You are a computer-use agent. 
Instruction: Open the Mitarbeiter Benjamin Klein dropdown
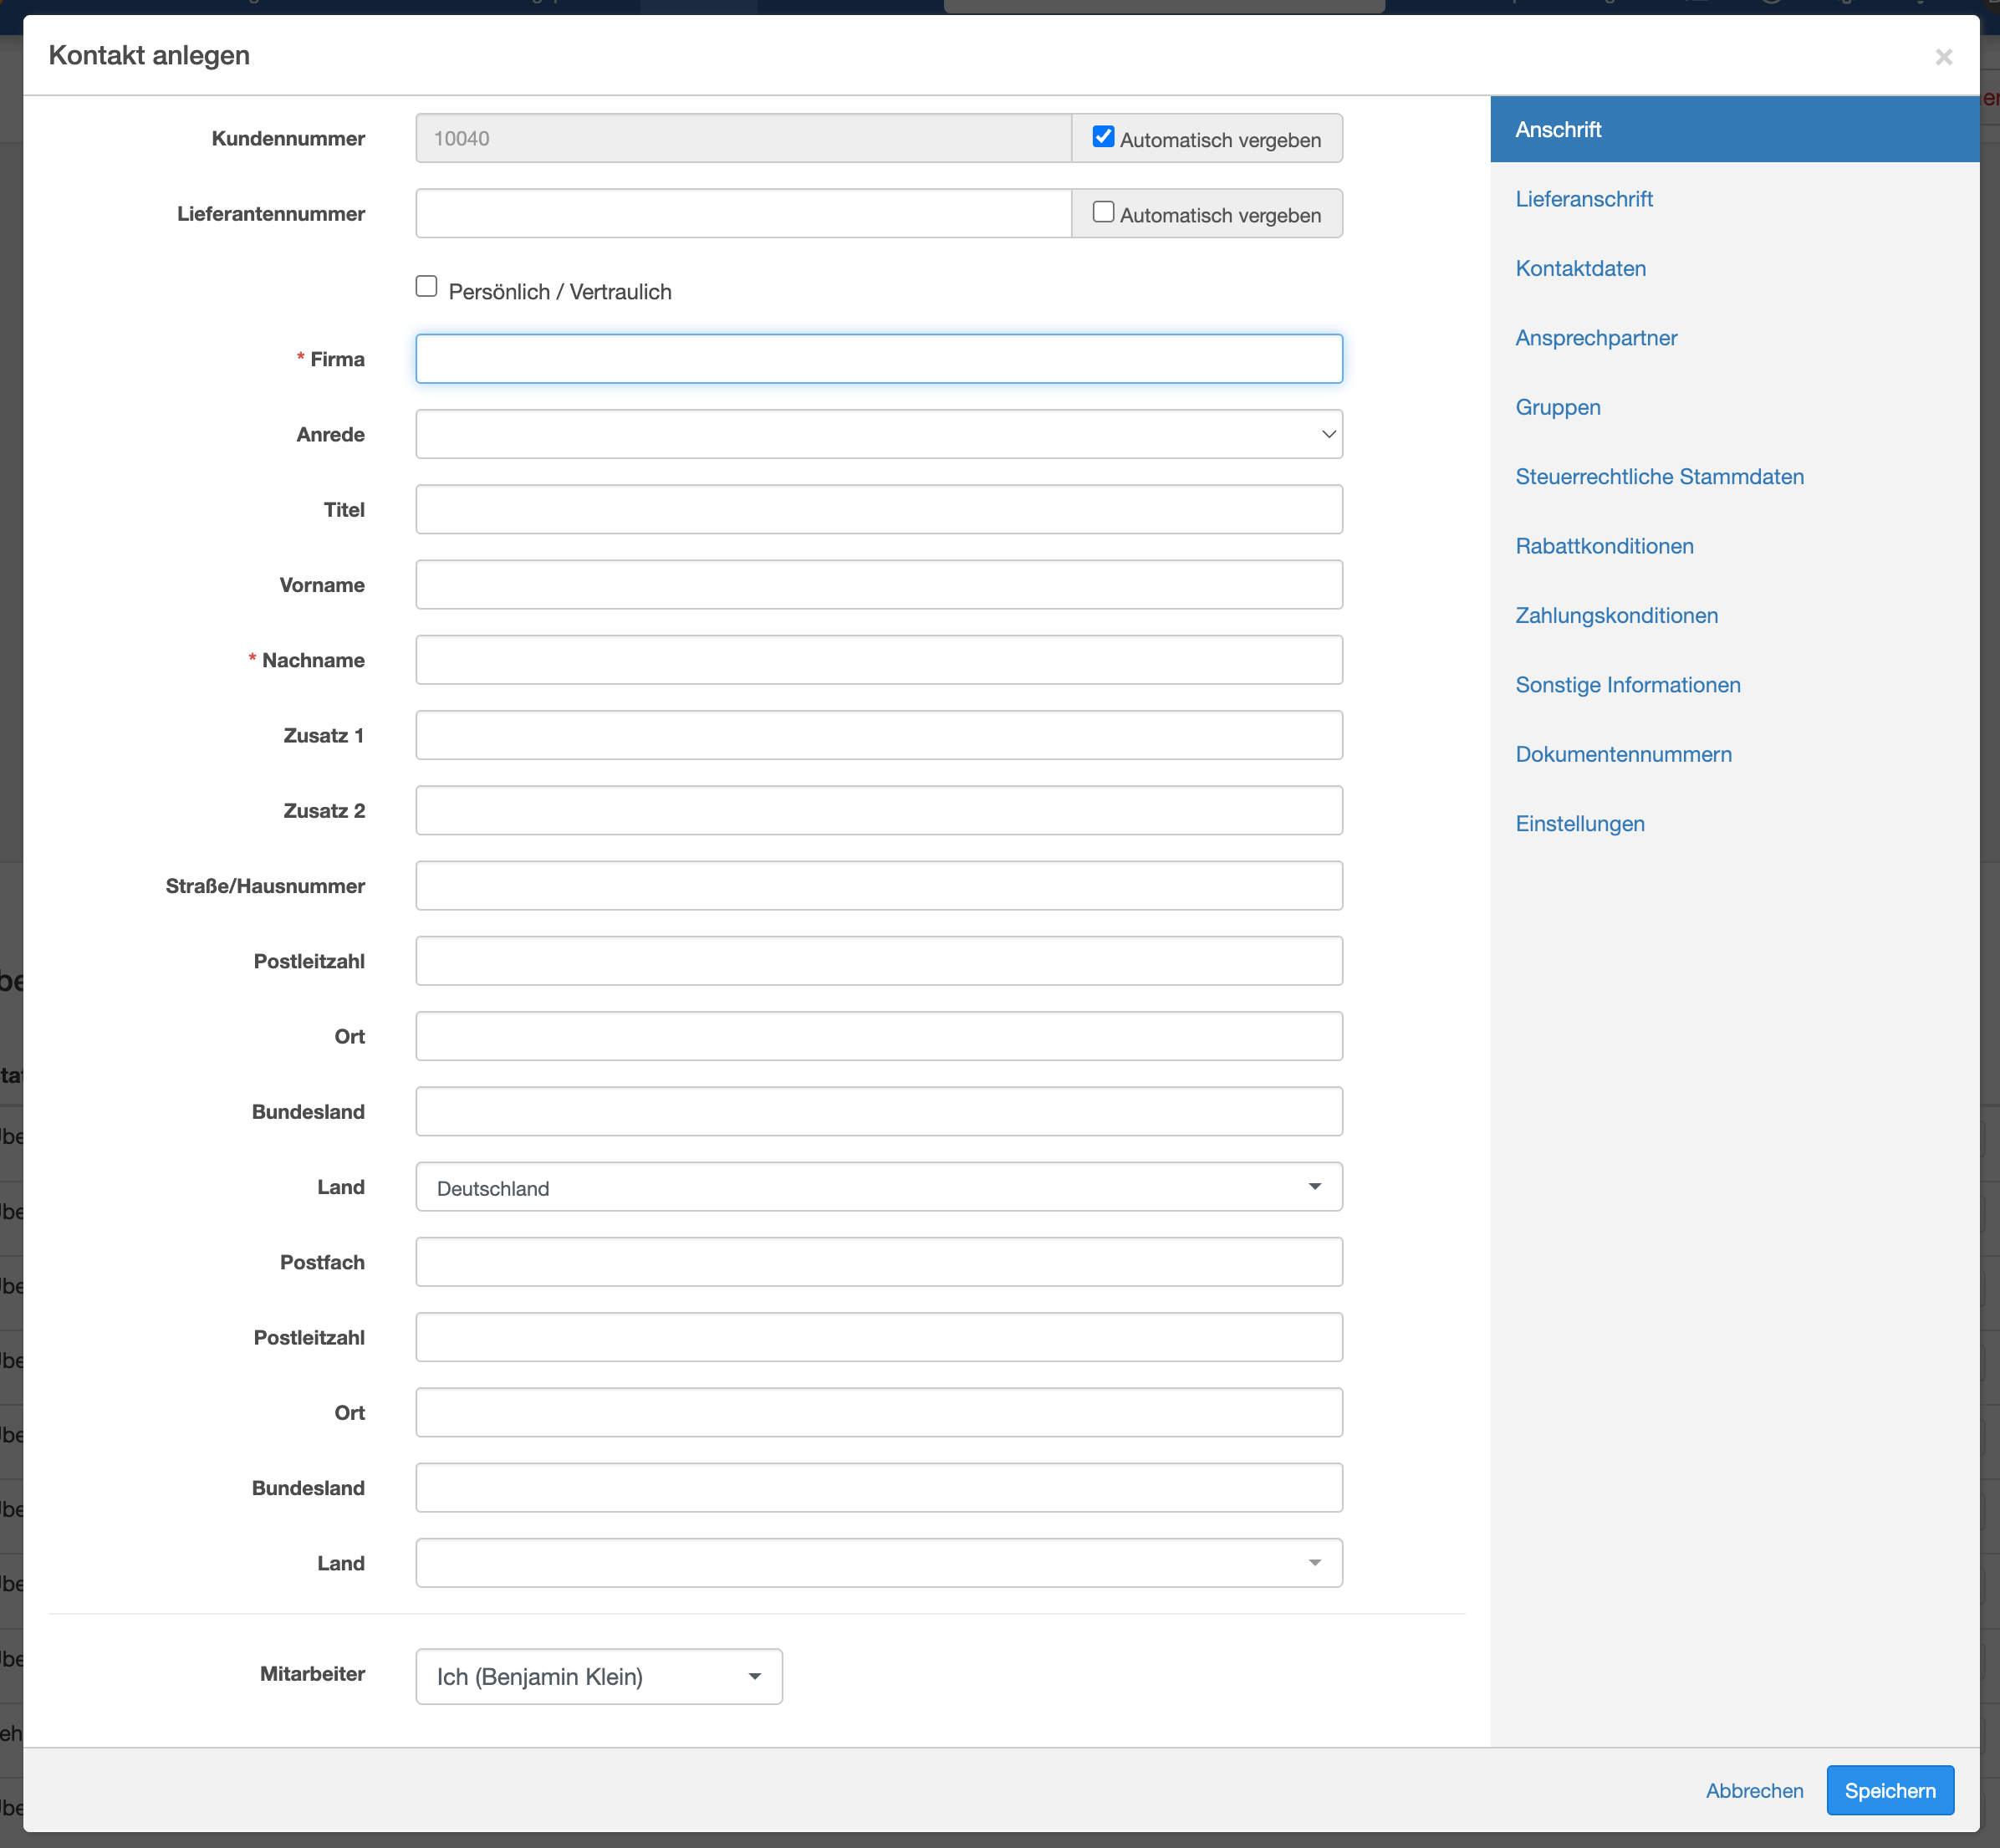coord(598,1677)
